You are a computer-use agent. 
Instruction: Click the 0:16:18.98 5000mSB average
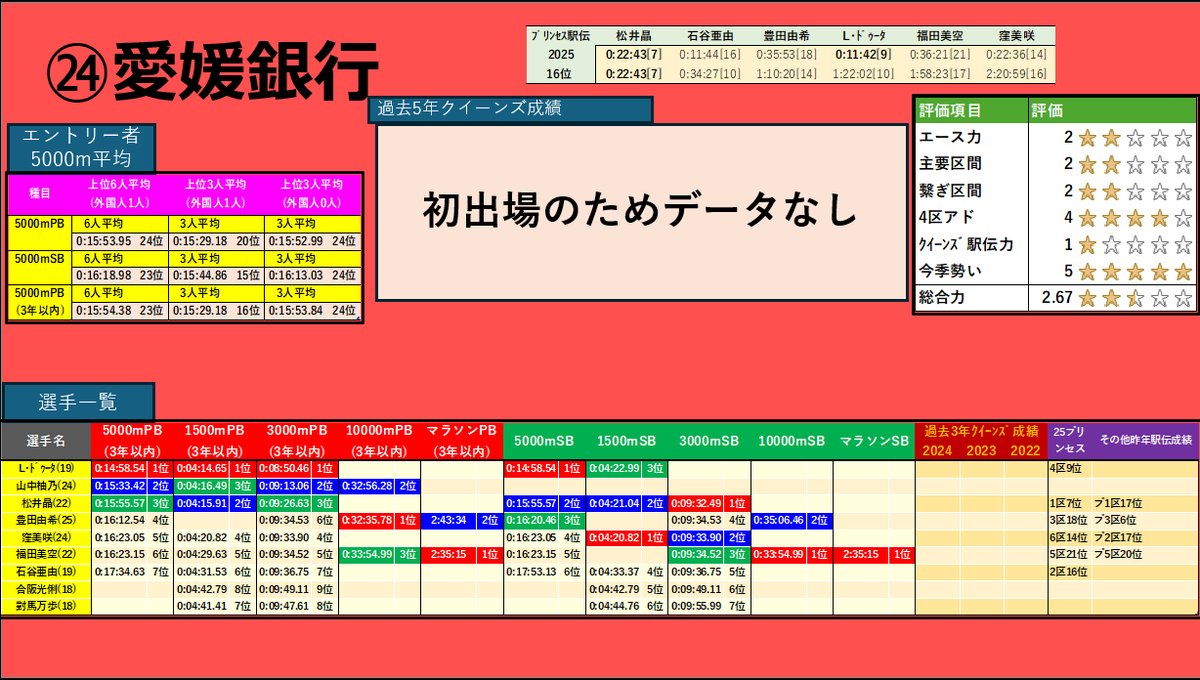click(103, 274)
